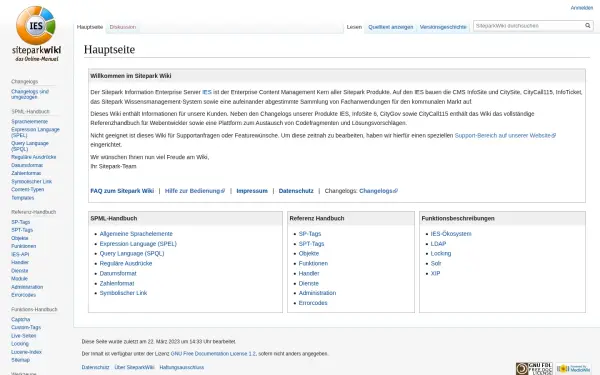The width and height of the screenshot is (600, 375).
Task: Open the Datenschutz link in the welcome box
Action: pyautogui.click(x=296, y=191)
